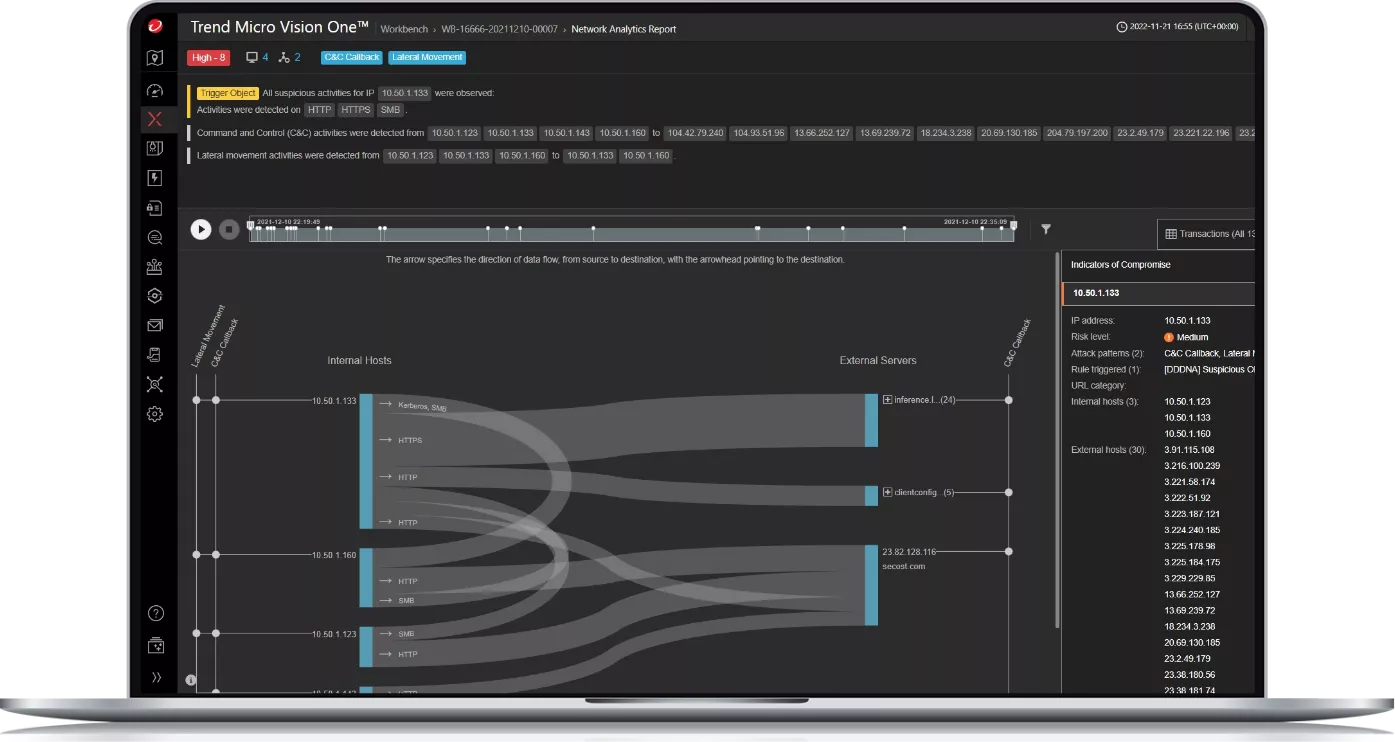Click the High - 8 severity badge
Image resolution: width=1395 pixels, height=742 pixels.
(x=209, y=58)
